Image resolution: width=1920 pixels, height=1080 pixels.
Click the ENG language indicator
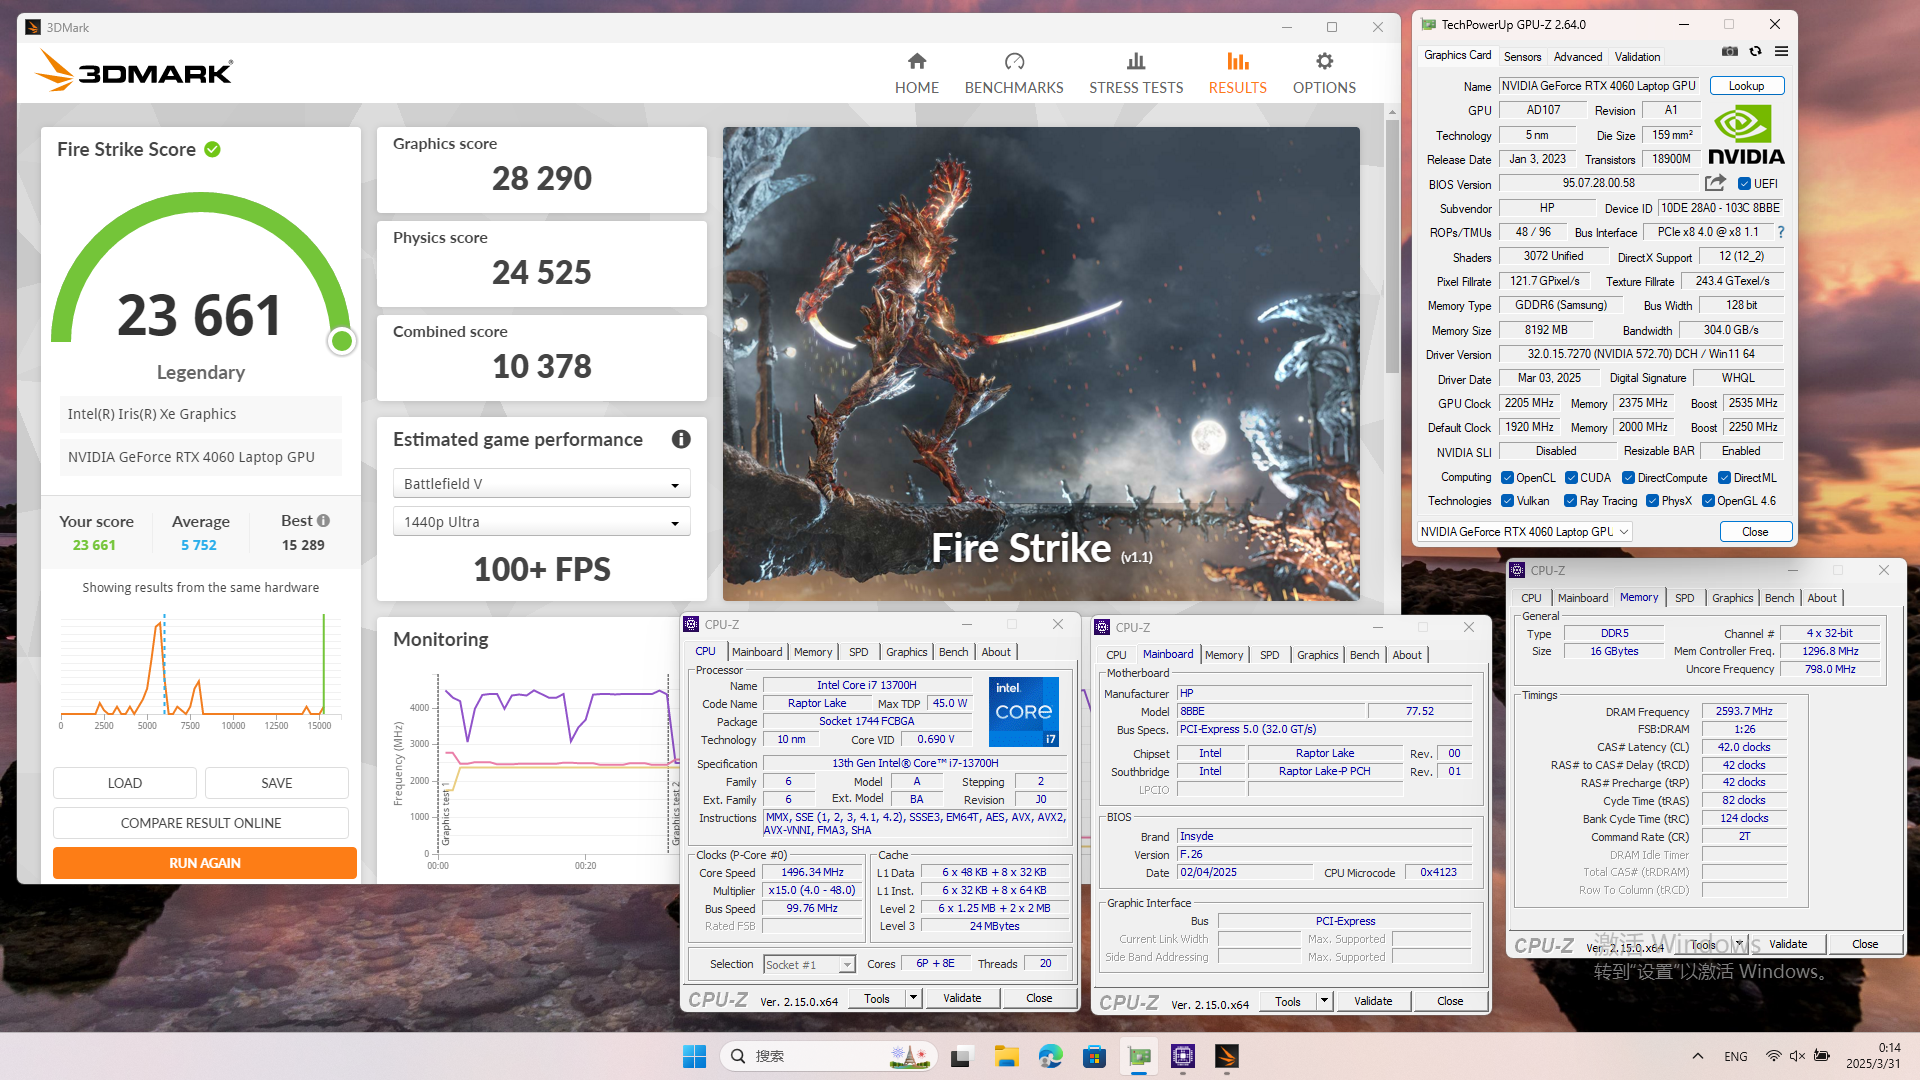[x=1736, y=1056]
